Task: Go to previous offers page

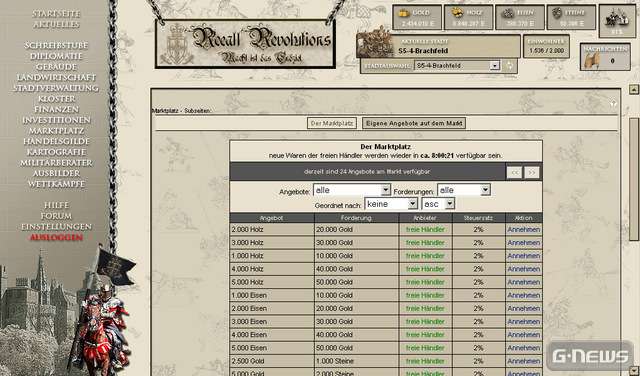Action: (515, 173)
